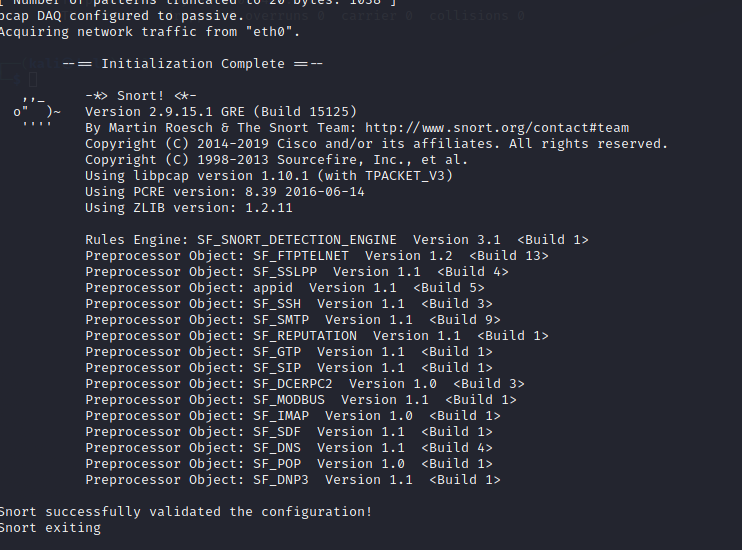Click the Snort! title line

tap(141, 96)
